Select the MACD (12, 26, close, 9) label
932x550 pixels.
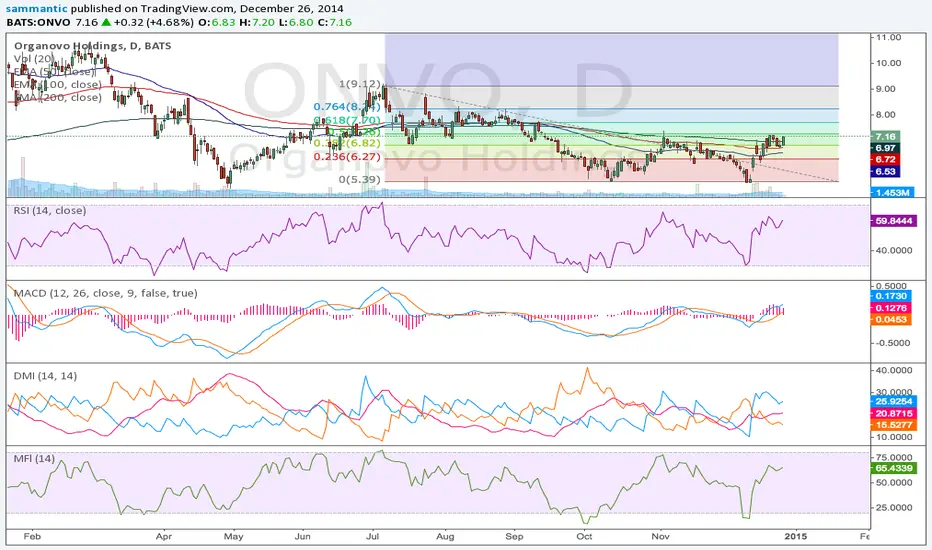point(105,293)
